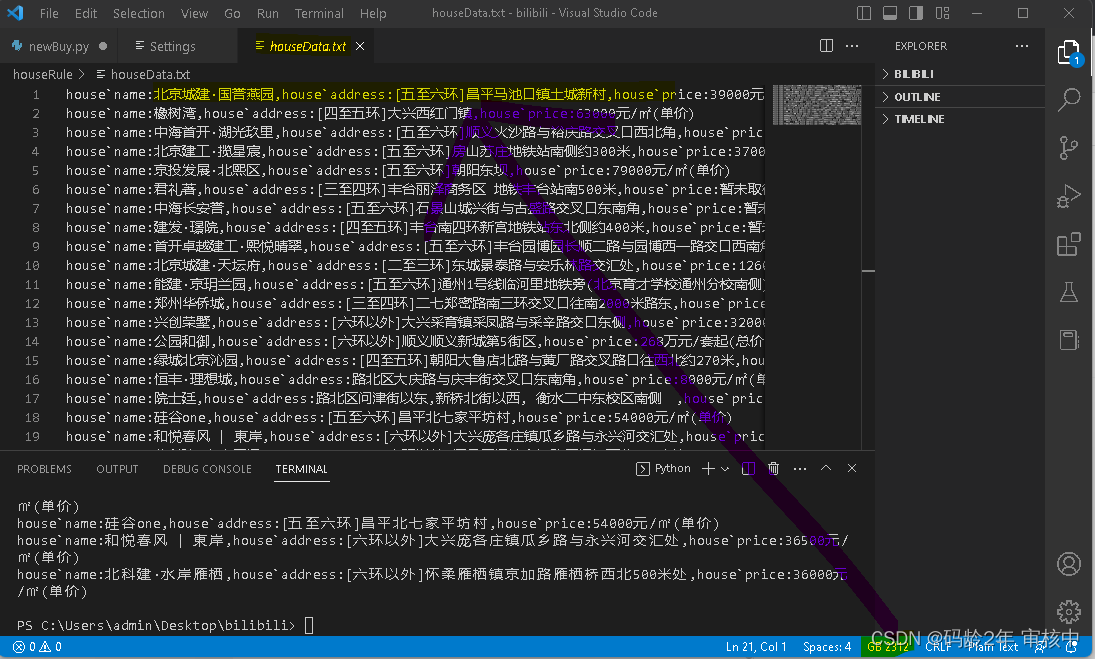The width and height of the screenshot is (1095, 659).
Task: Open Explorer Views and More Actions ellipsis
Action: [x=1022, y=46]
